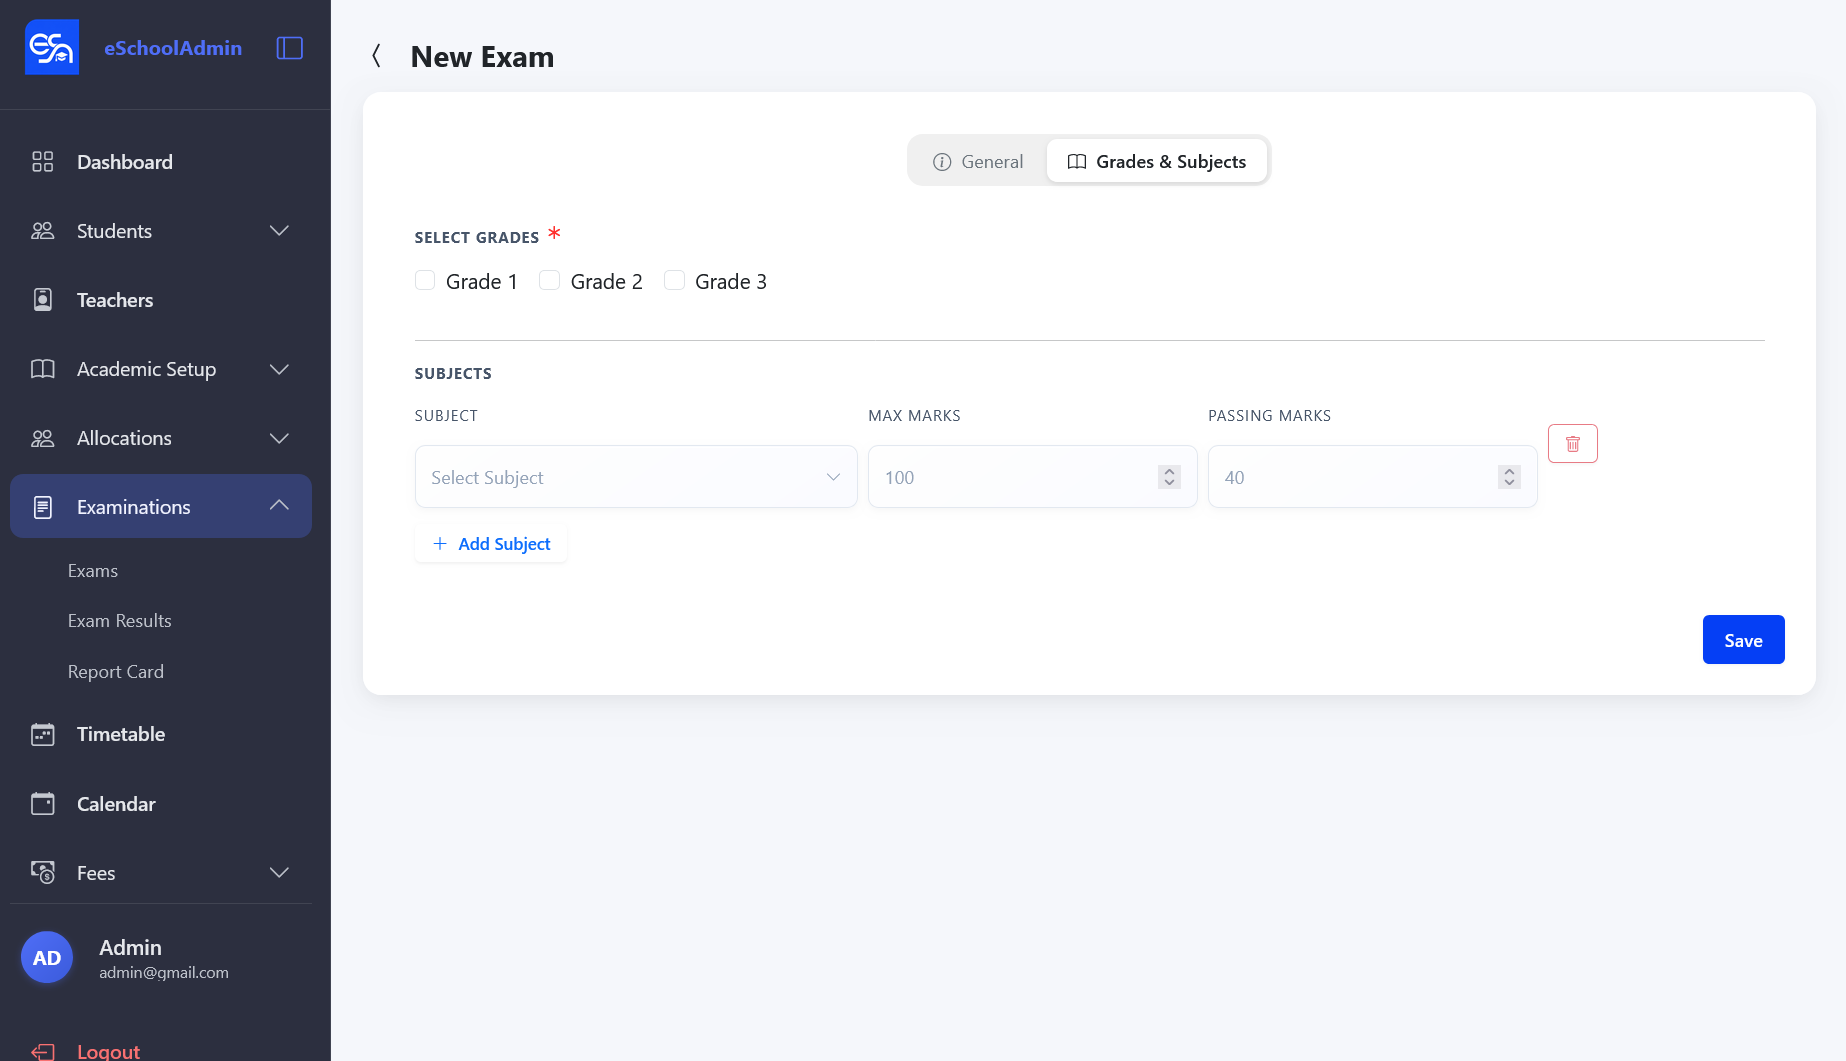This screenshot has height=1061, width=1846.
Task: Click the Dashboard grid icon
Action: (43, 162)
